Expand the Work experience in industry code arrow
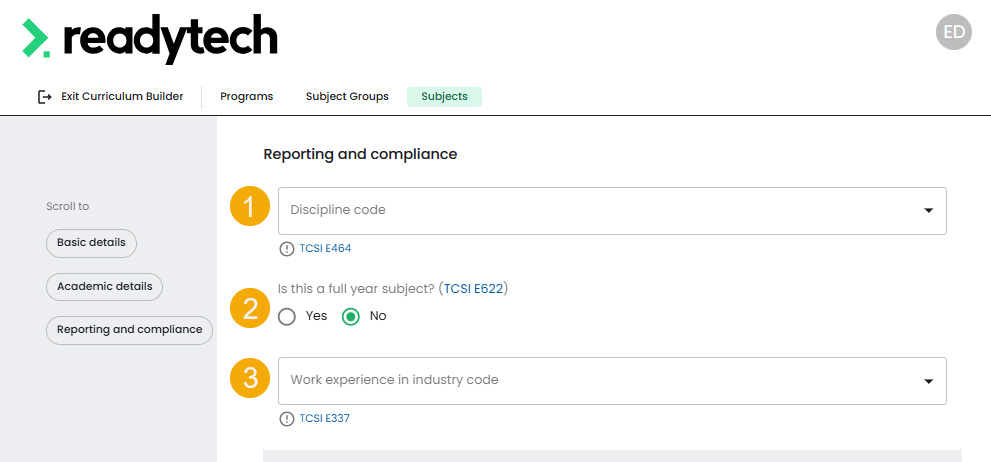 tap(928, 381)
